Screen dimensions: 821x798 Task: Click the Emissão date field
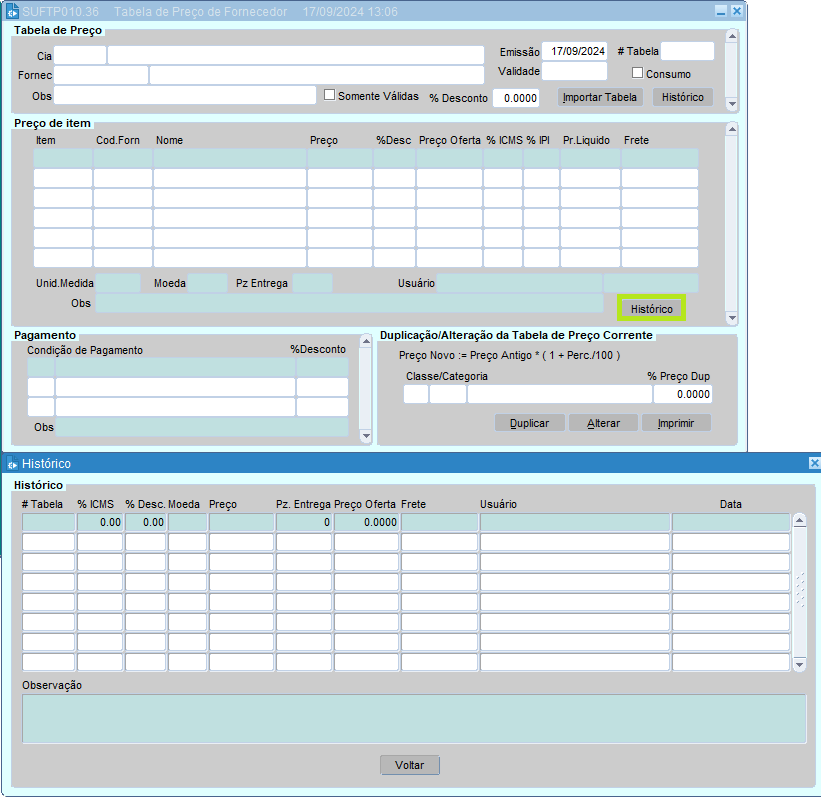coord(574,51)
